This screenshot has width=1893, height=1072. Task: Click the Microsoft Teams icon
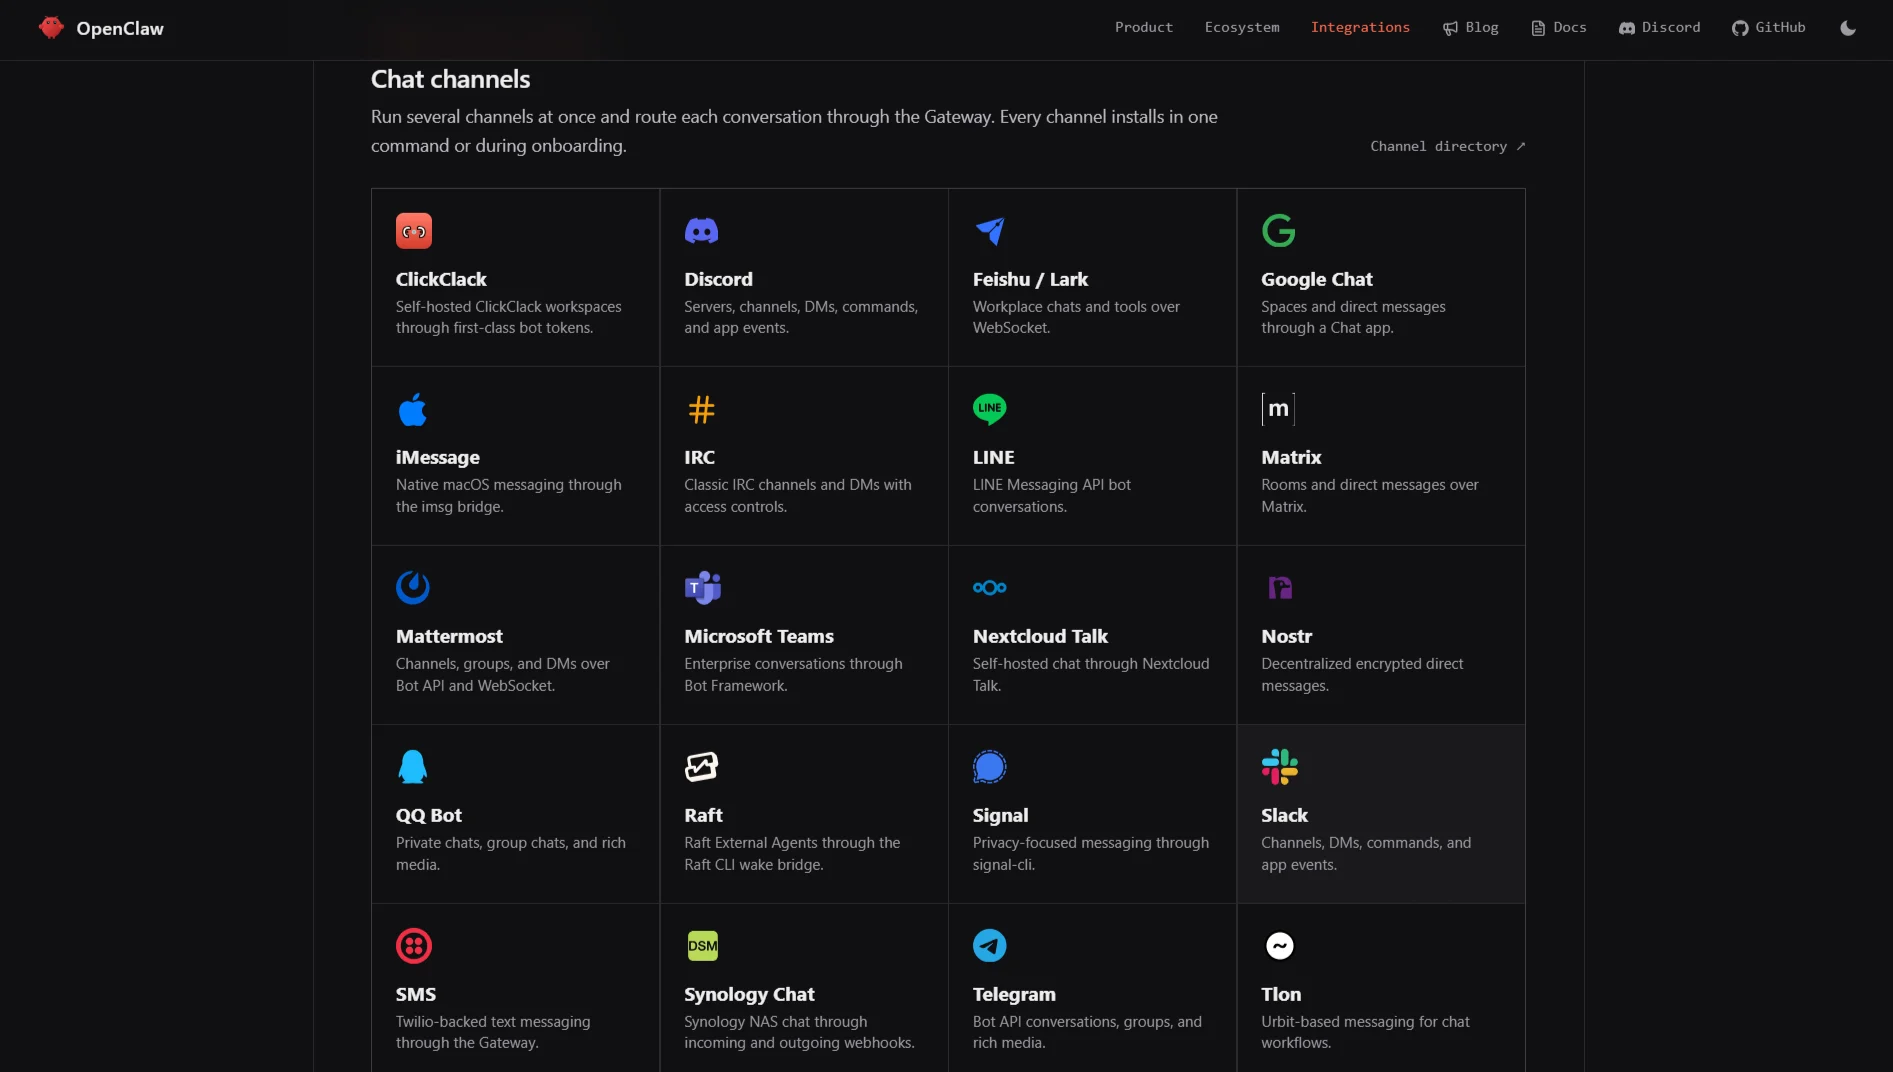(x=702, y=588)
